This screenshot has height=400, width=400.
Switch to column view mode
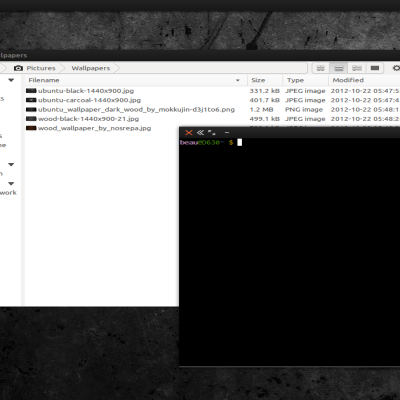[375, 68]
